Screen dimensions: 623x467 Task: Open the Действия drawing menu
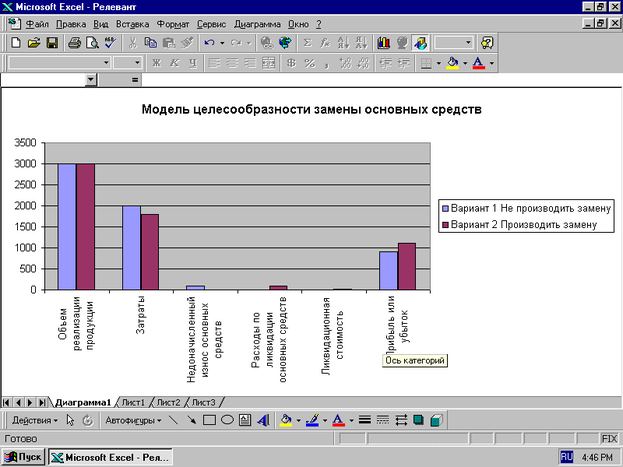click(x=35, y=420)
